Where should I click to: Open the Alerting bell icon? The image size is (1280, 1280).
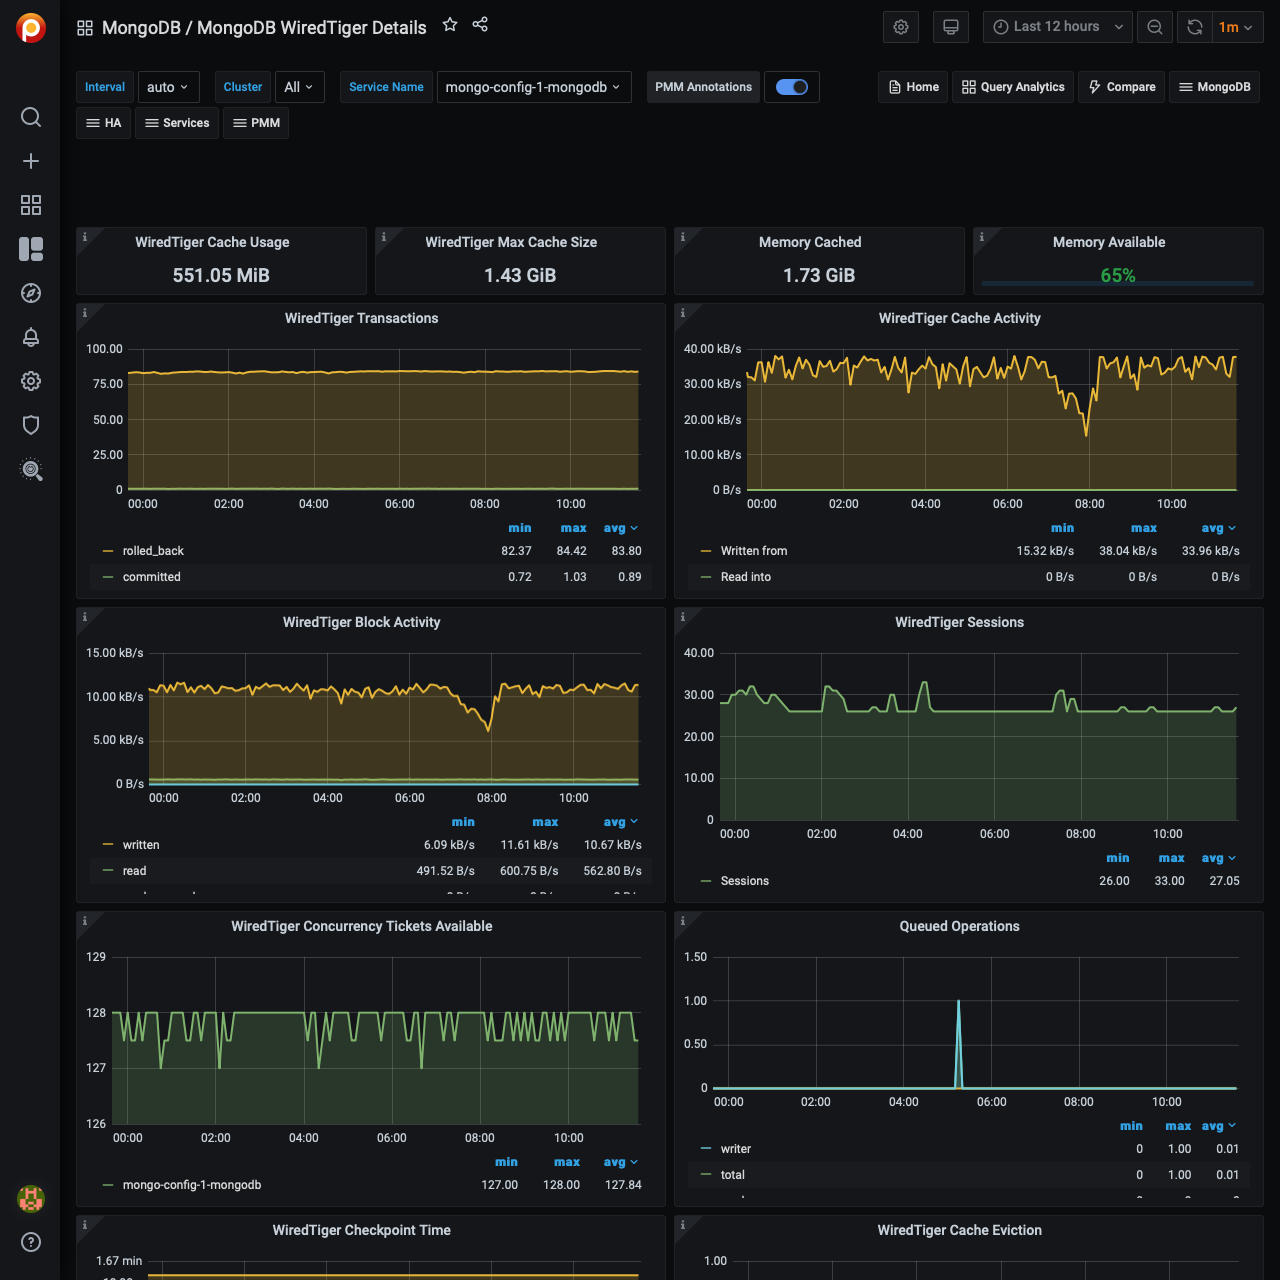tap(31, 337)
